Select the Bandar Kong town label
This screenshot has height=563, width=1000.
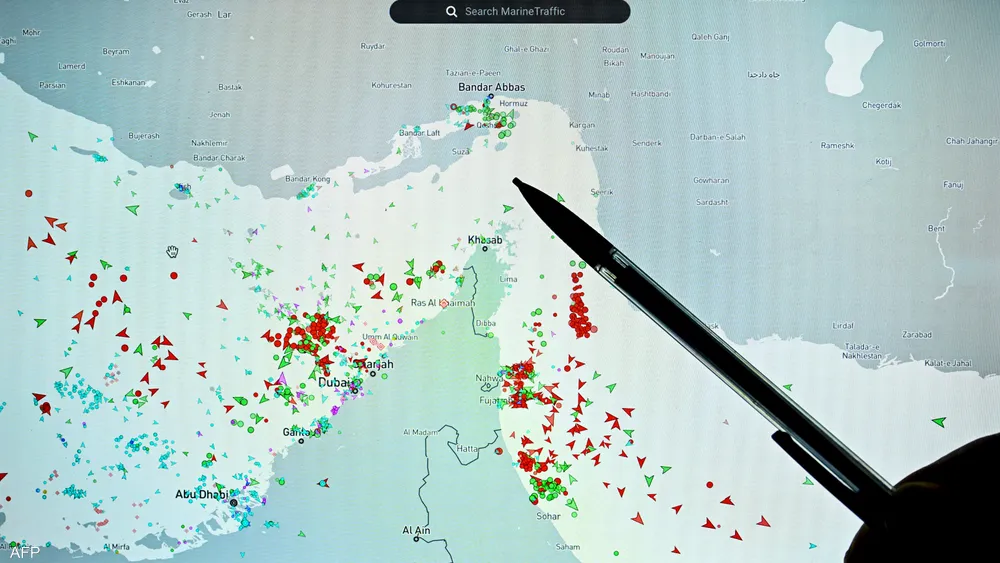coord(307,179)
